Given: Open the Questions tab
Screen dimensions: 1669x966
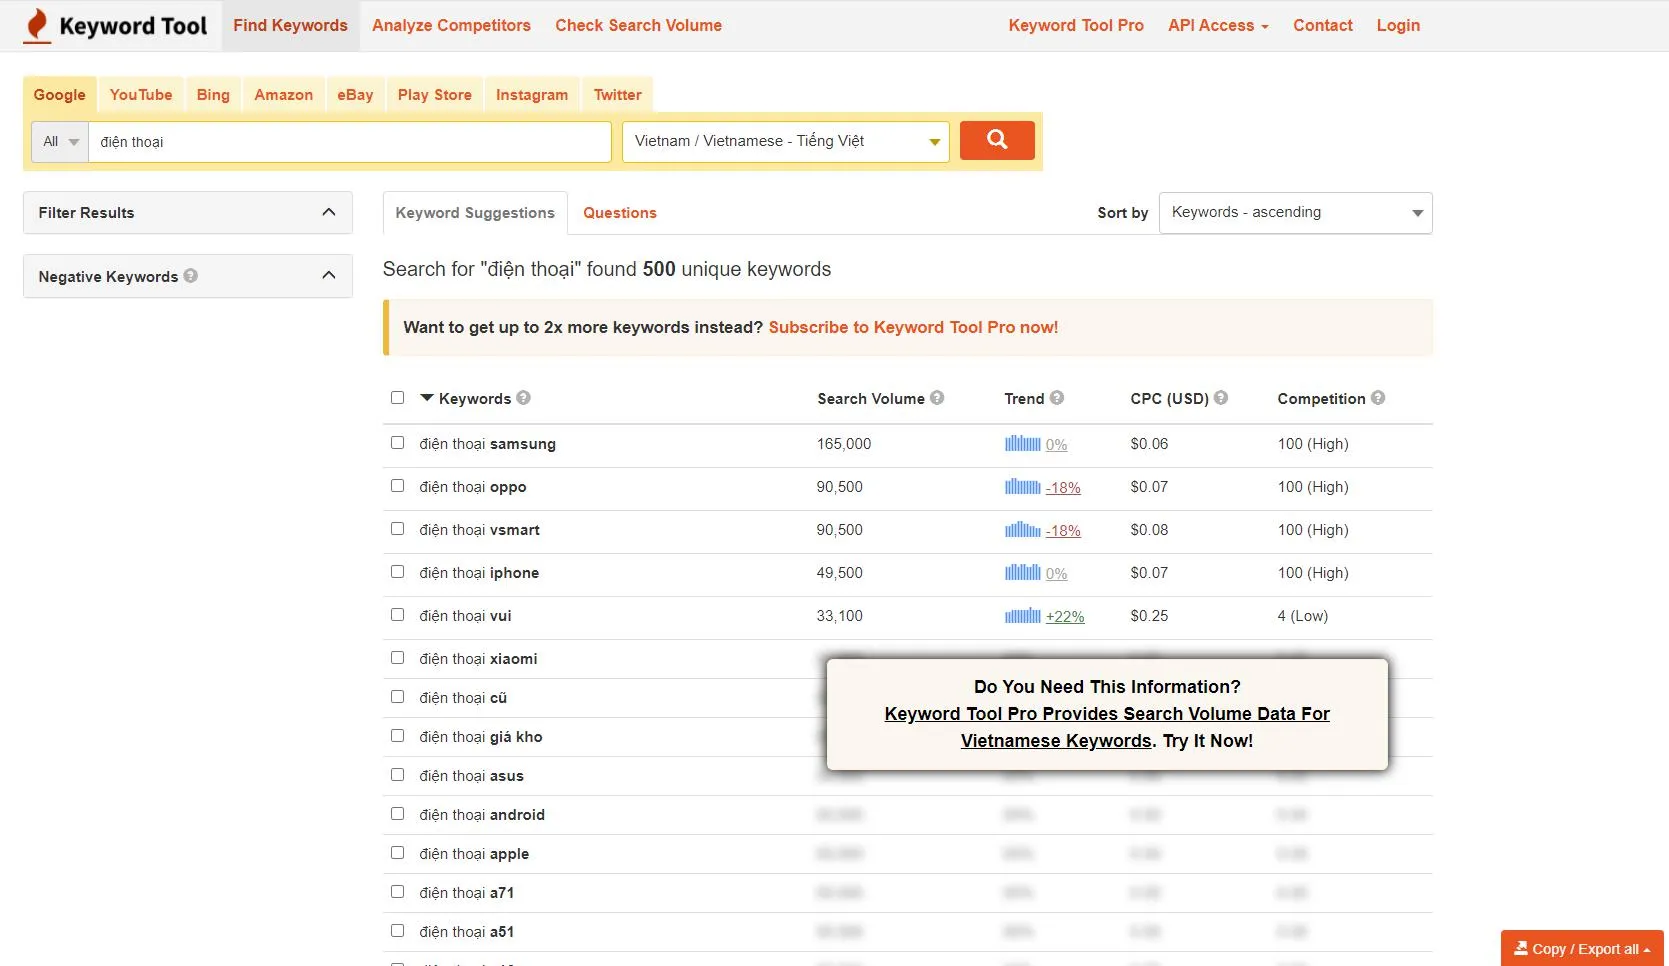Looking at the screenshot, I should coord(620,213).
